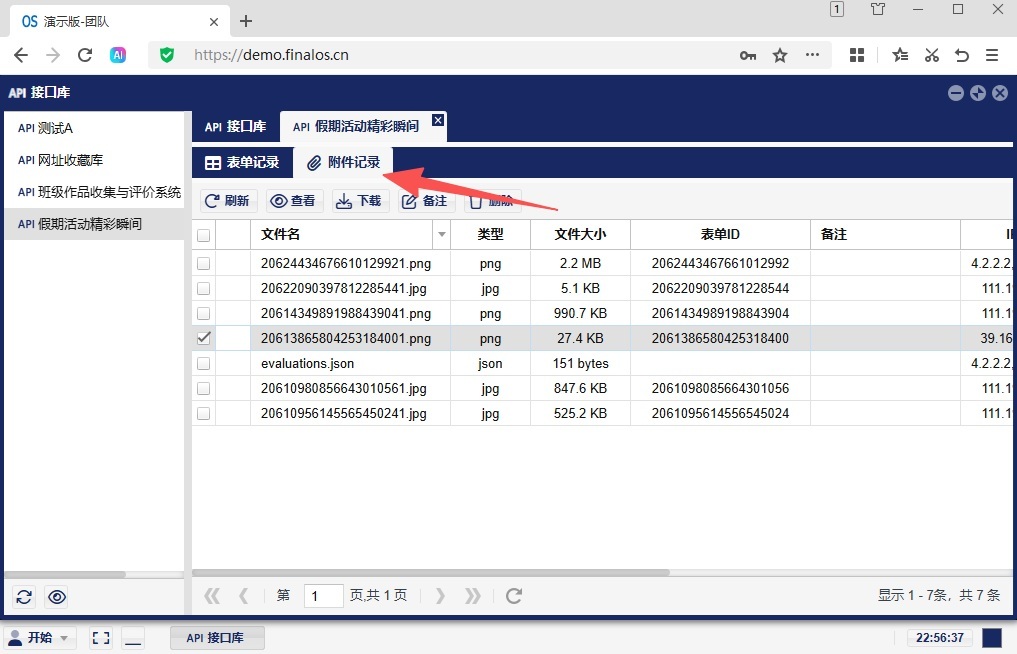Toggle the select-all header checkbox

204,235
